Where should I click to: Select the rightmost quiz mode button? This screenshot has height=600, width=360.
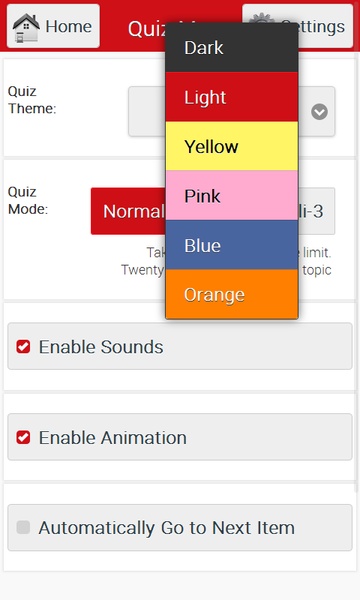tap(316, 211)
